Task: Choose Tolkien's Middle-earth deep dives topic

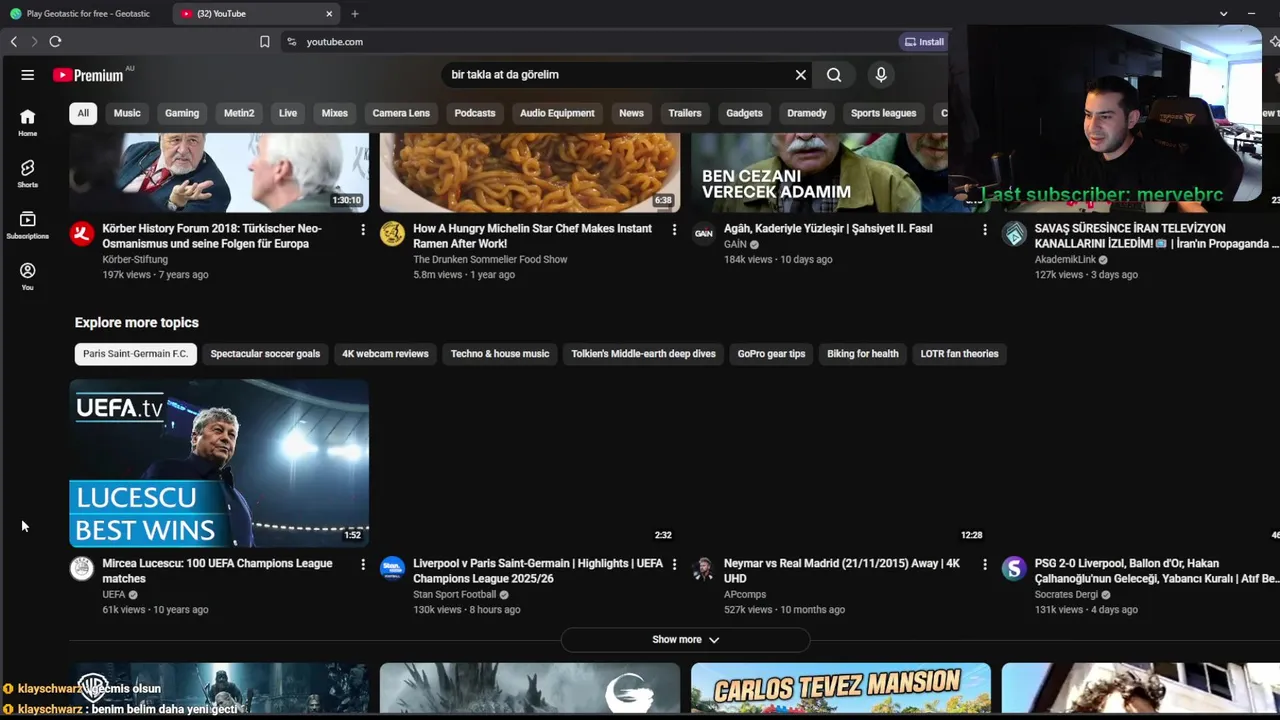Action: (x=643, y=354)
